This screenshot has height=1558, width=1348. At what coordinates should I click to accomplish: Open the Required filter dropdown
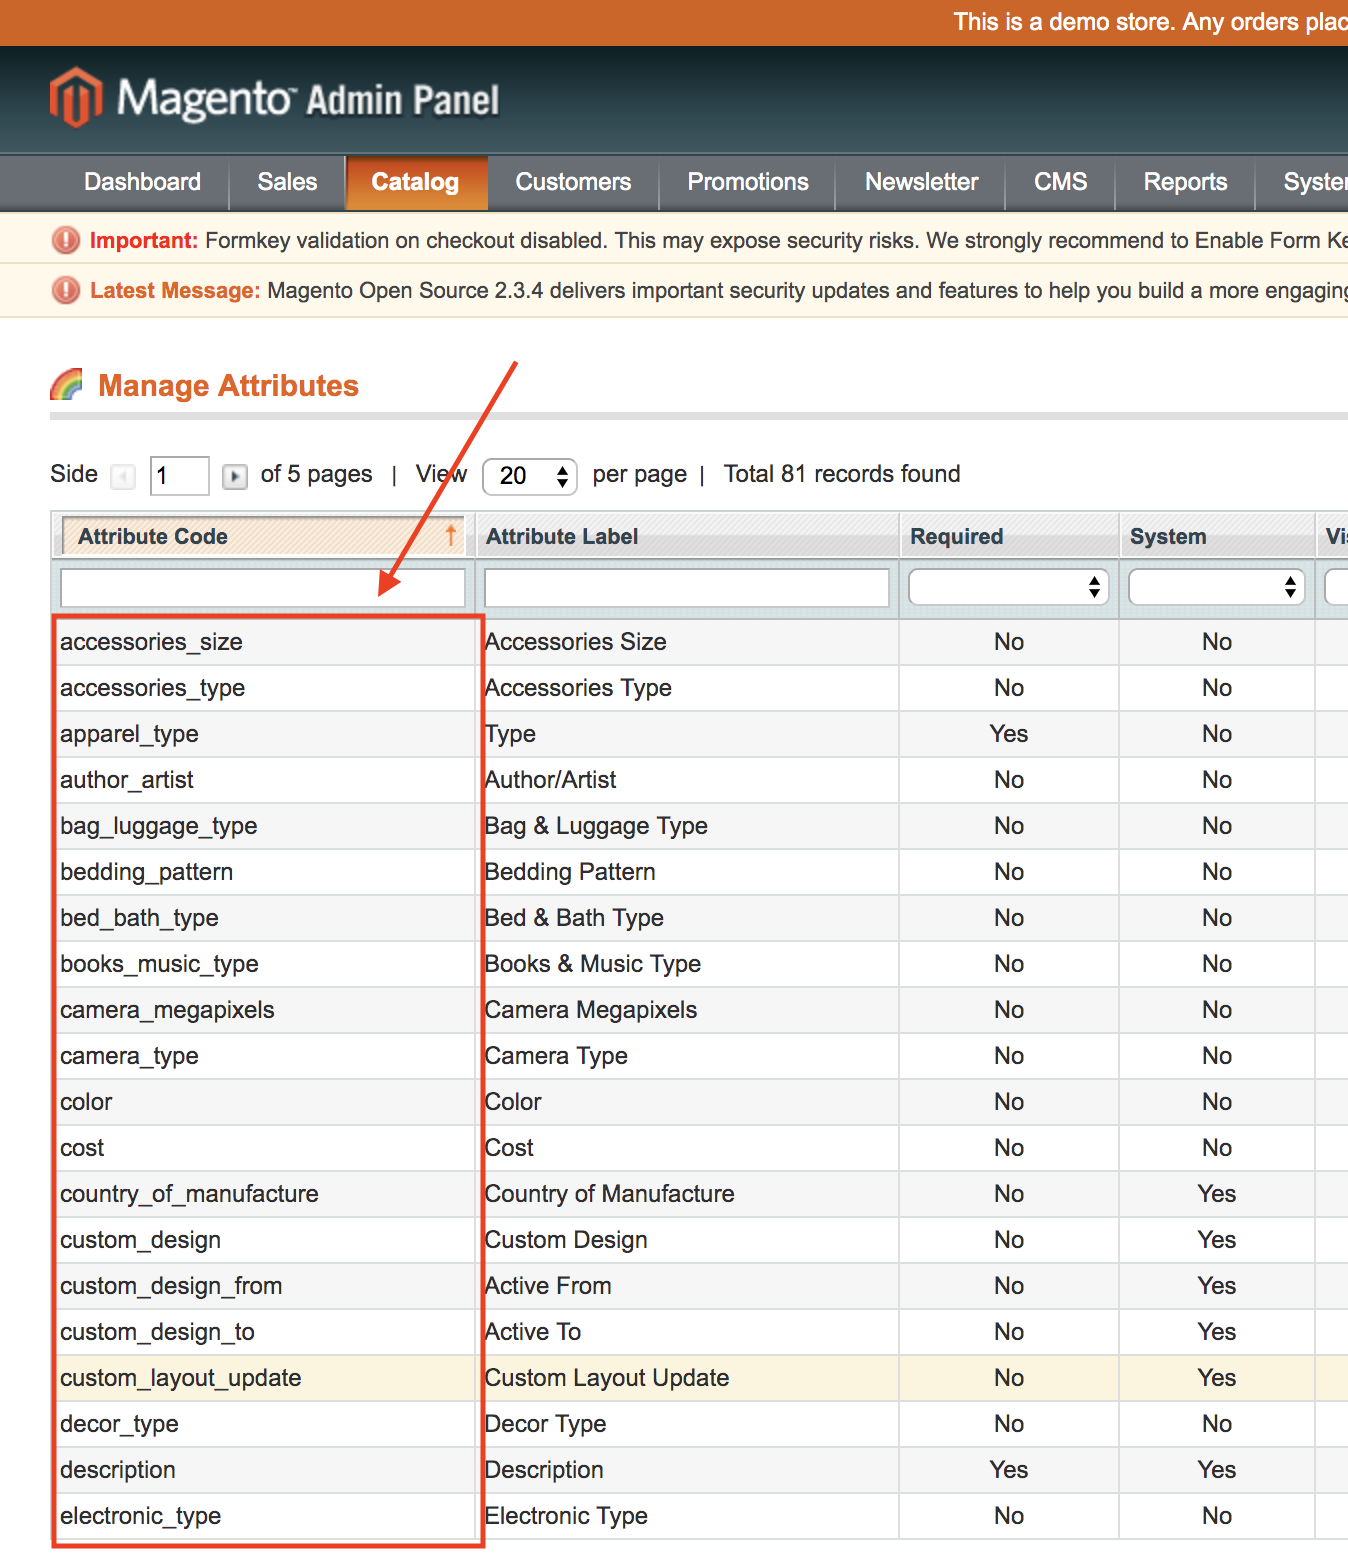click(1008, 588)
